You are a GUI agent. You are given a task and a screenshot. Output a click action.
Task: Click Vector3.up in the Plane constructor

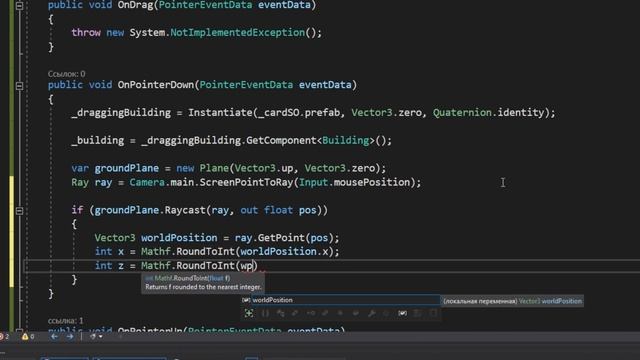[264, 168]
